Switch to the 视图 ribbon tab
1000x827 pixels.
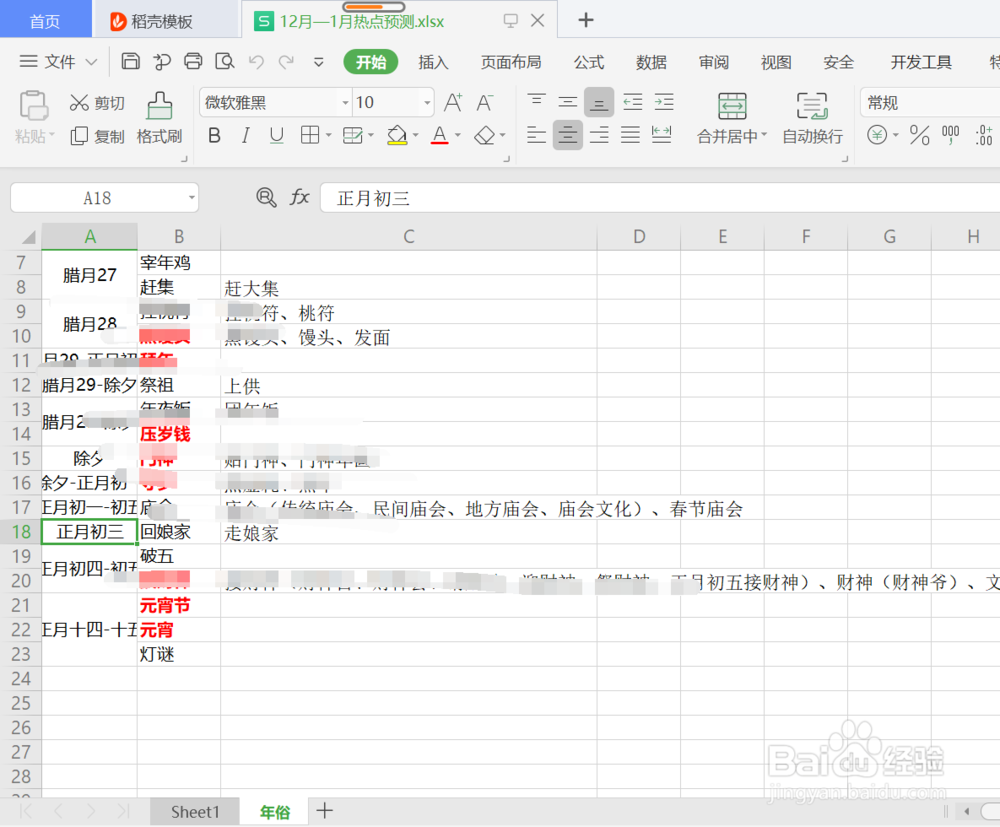point(776,62)
